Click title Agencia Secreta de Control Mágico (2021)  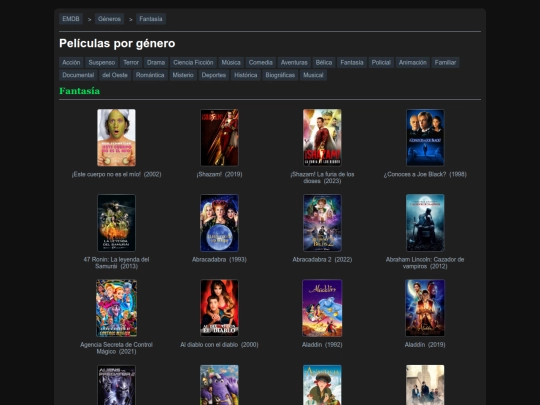pyautogui.click(x=116, y=348)
